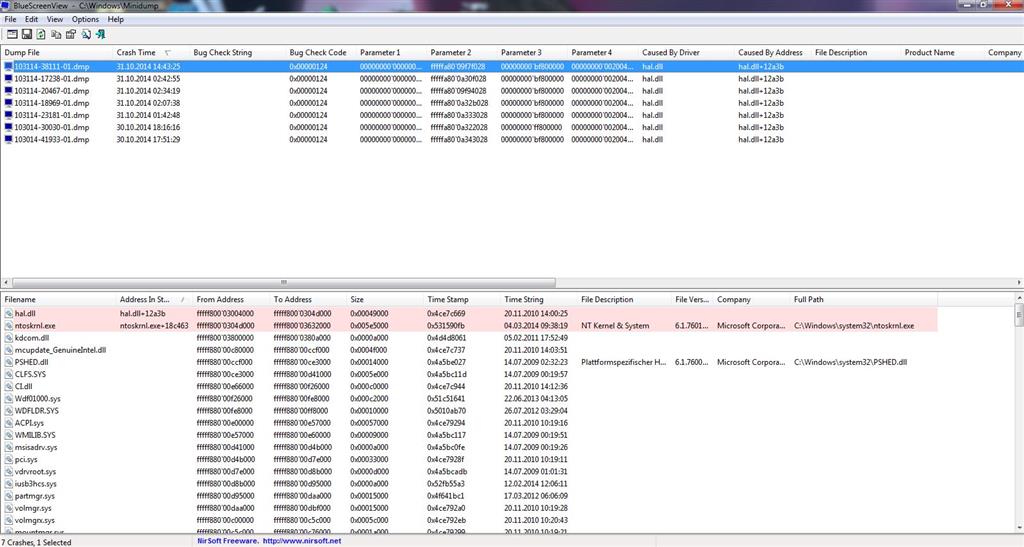Click the C:\Windows\system32\PSHED.dll path cell
Image resolution: width=1024 pixels, height=547 pixels.
pos(850,362)
